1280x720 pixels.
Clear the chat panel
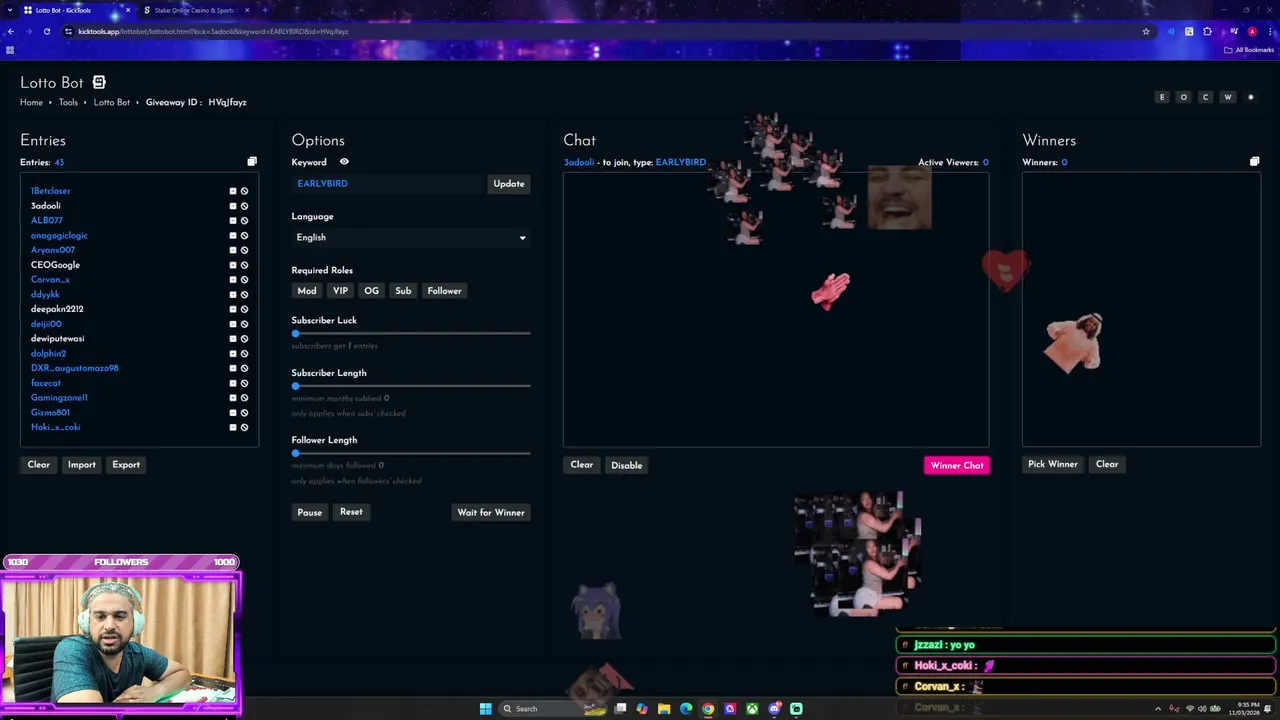(582, 465)
